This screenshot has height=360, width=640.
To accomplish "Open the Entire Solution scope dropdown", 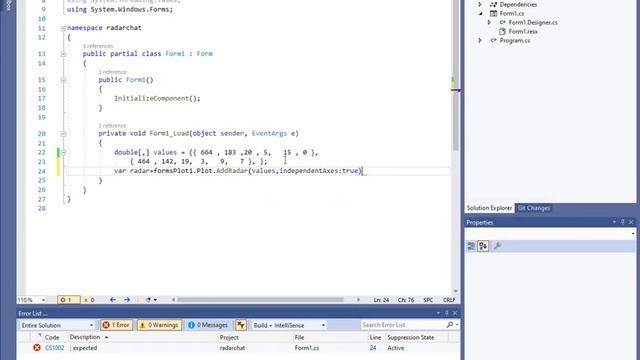I will tap(57, 325).
